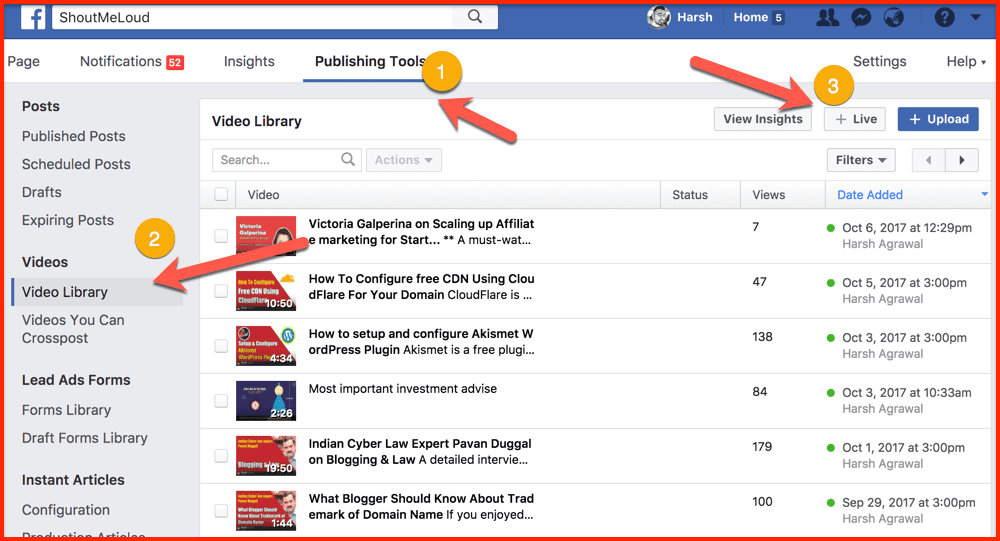Viewport: 1000px width, 541px height.
Task: Go to previous page arrow
Action: point(929,160)
